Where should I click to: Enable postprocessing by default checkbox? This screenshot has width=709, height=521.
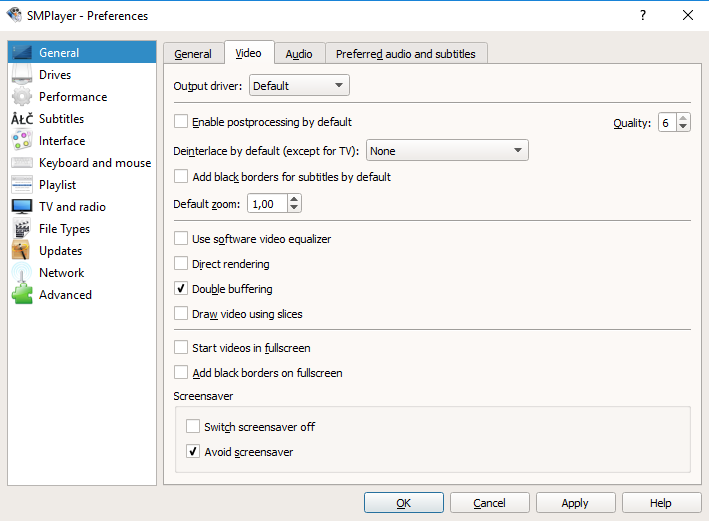tap(181, 122)
